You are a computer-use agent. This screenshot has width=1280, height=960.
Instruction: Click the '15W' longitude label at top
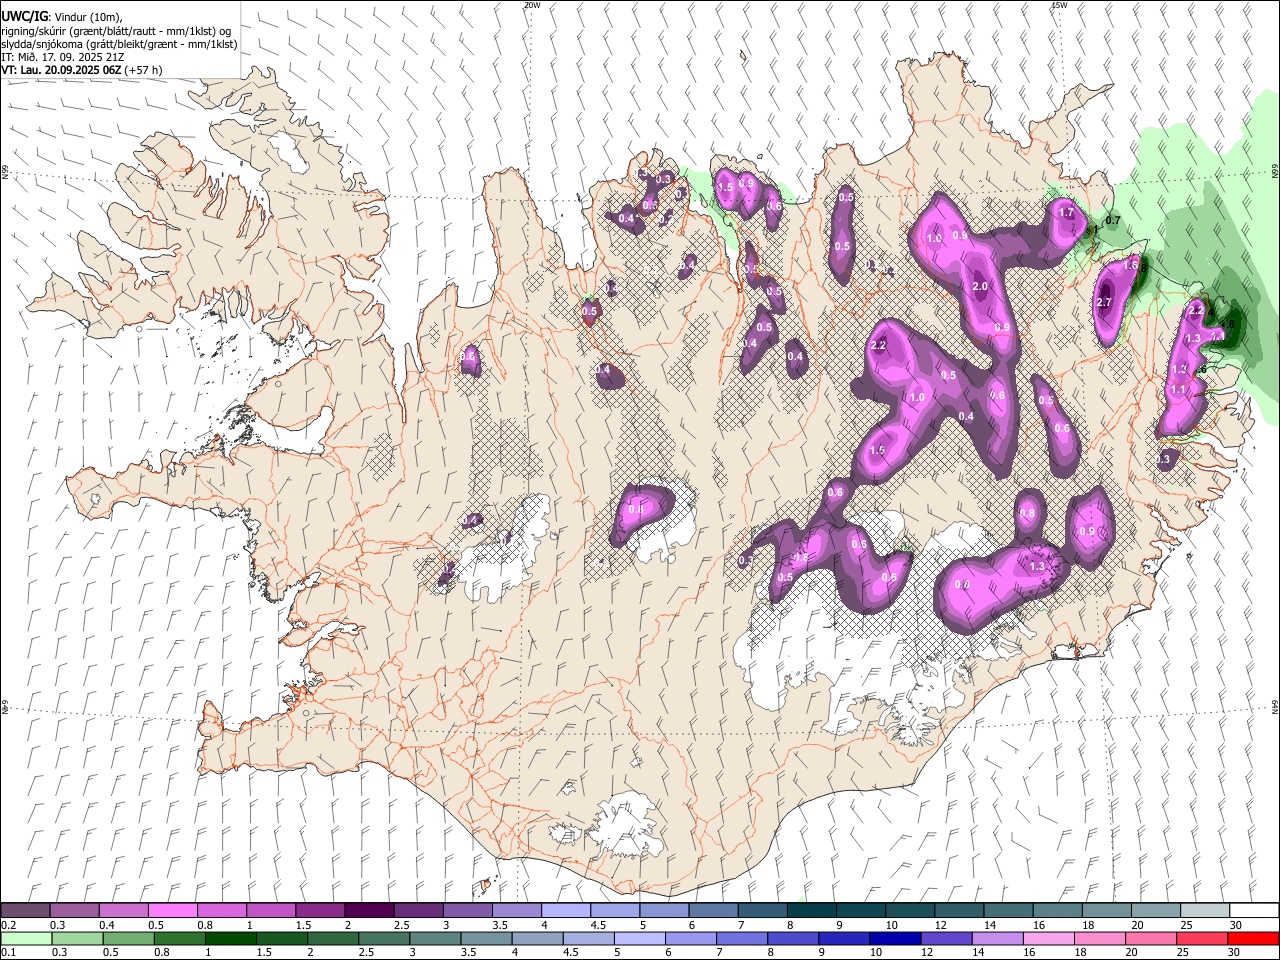tap(1060, 5)
